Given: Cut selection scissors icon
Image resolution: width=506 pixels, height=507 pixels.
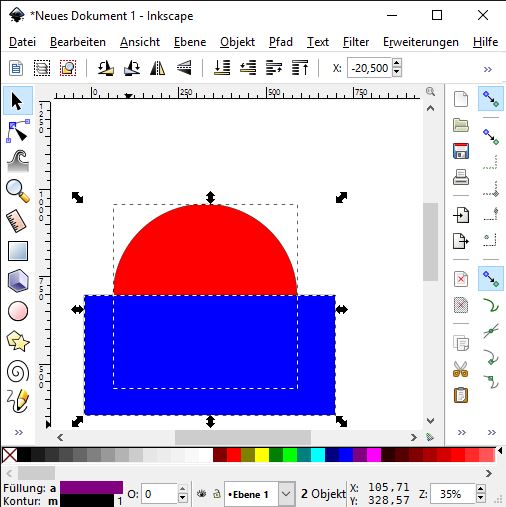Looking at the screenshot, I should [x=460, y=369].
